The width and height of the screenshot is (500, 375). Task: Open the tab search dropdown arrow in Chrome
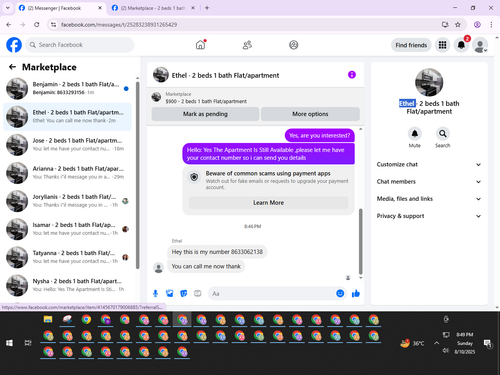point(8,8)
